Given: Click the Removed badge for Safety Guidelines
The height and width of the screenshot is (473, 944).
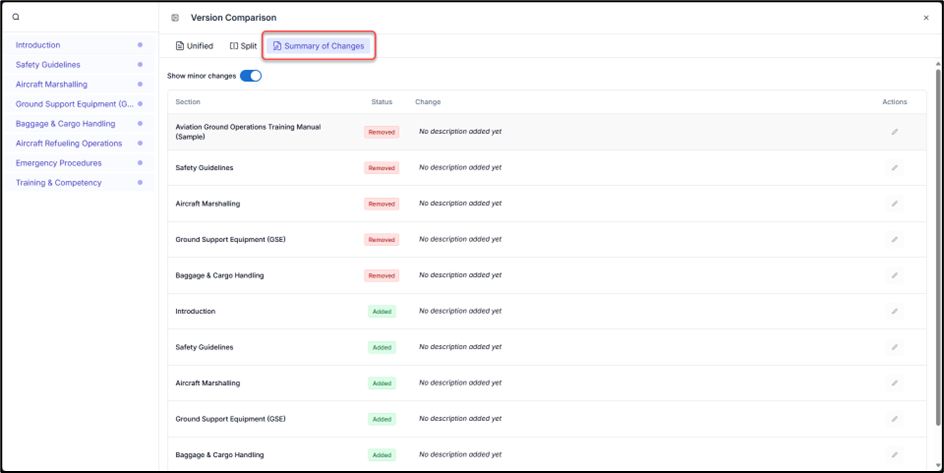Looking at the screenshot, I should 381,168.
